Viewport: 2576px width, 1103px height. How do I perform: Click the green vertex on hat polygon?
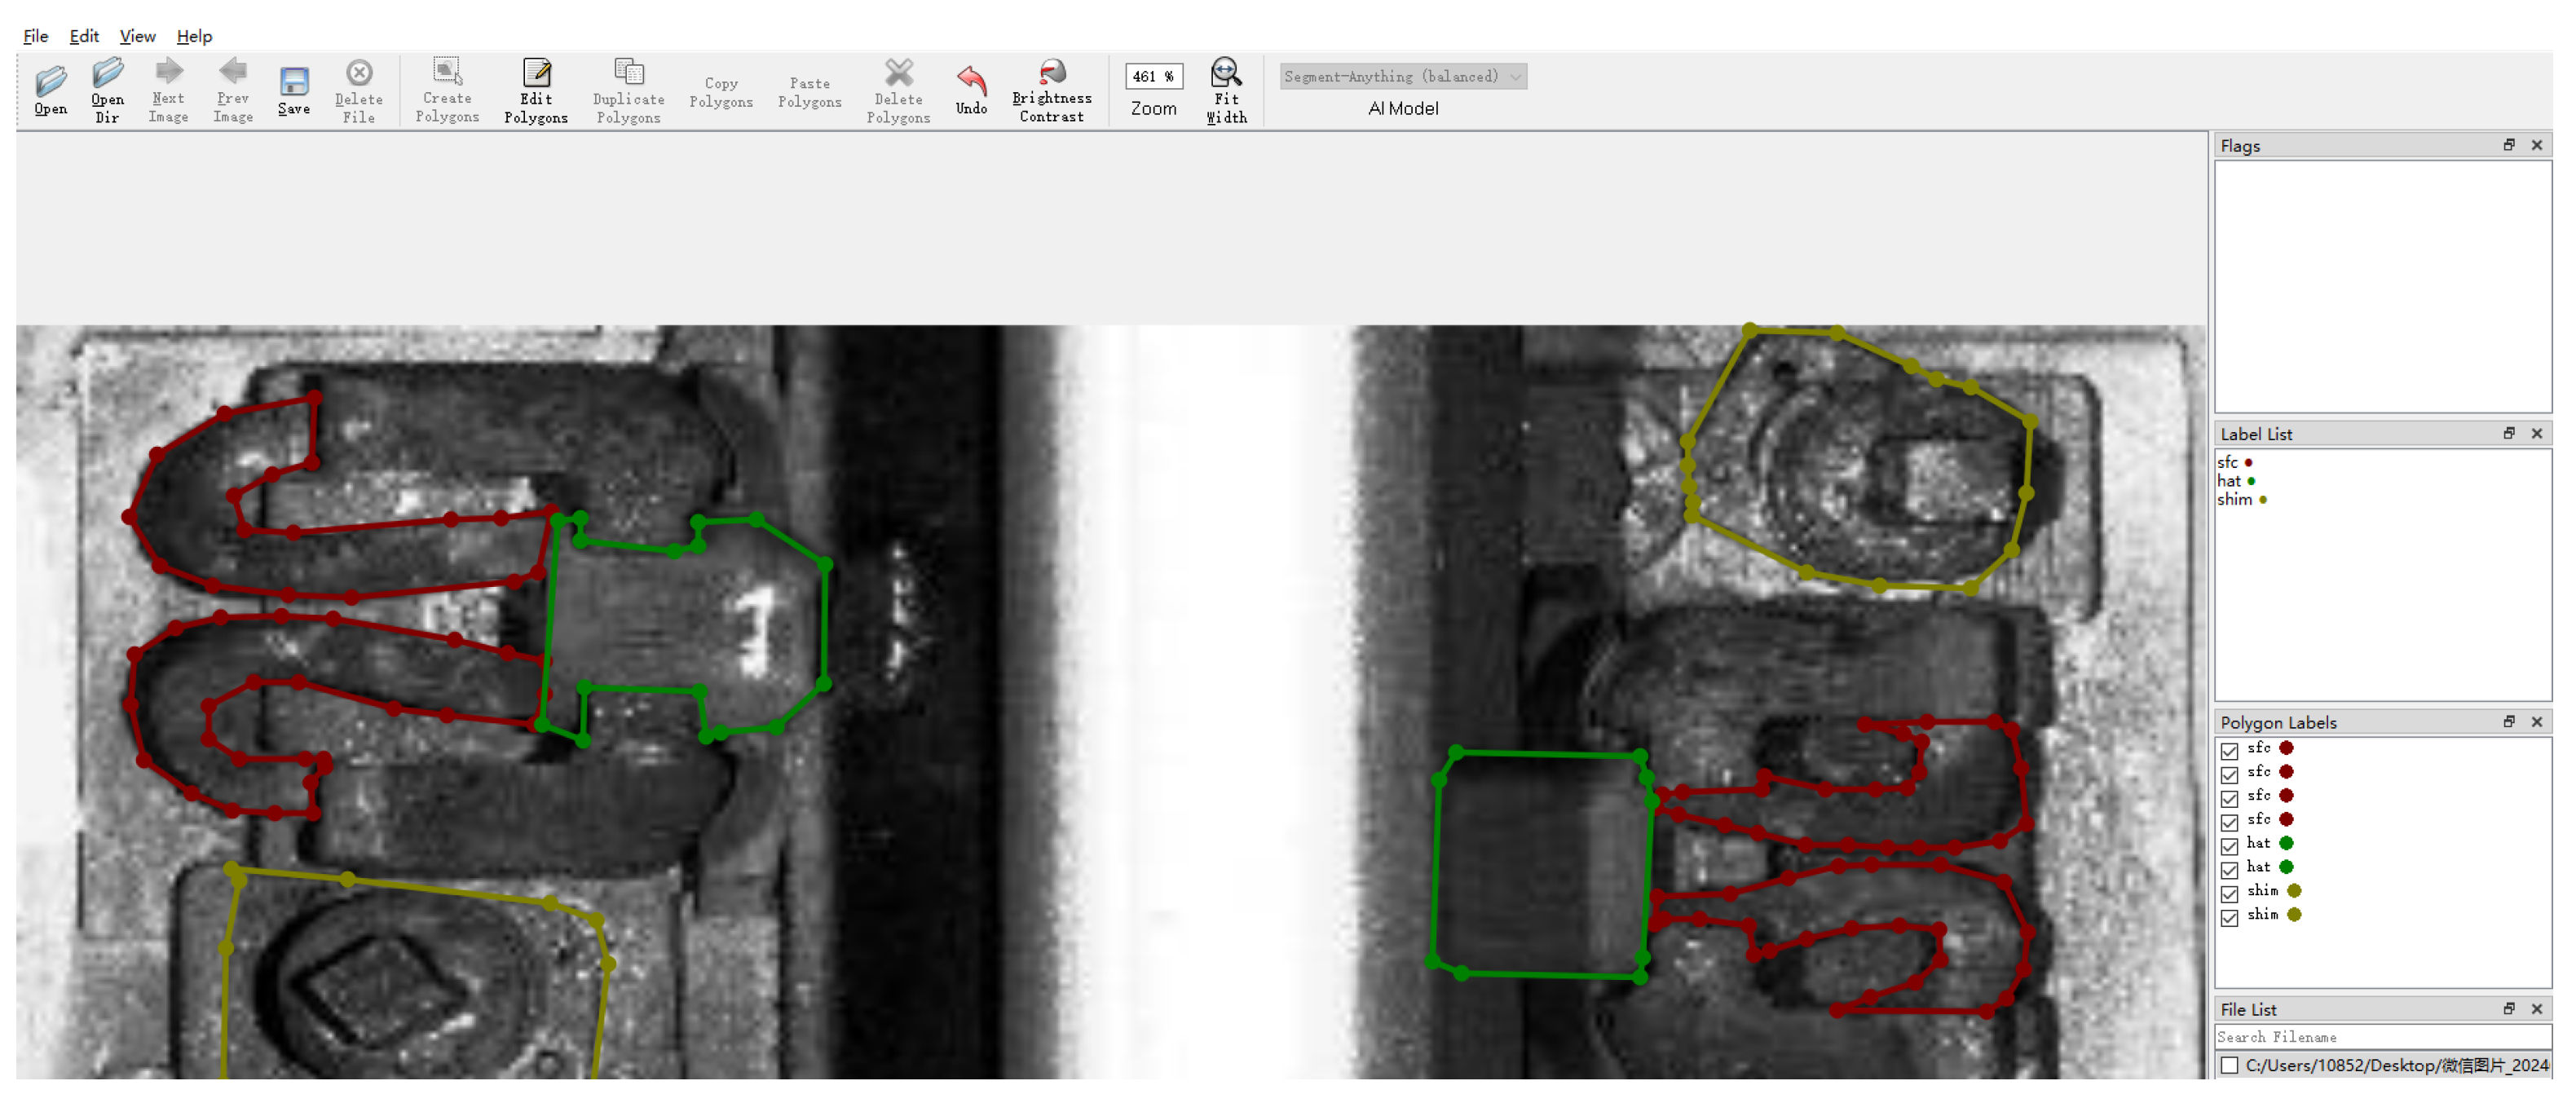(x=825, y=565)
